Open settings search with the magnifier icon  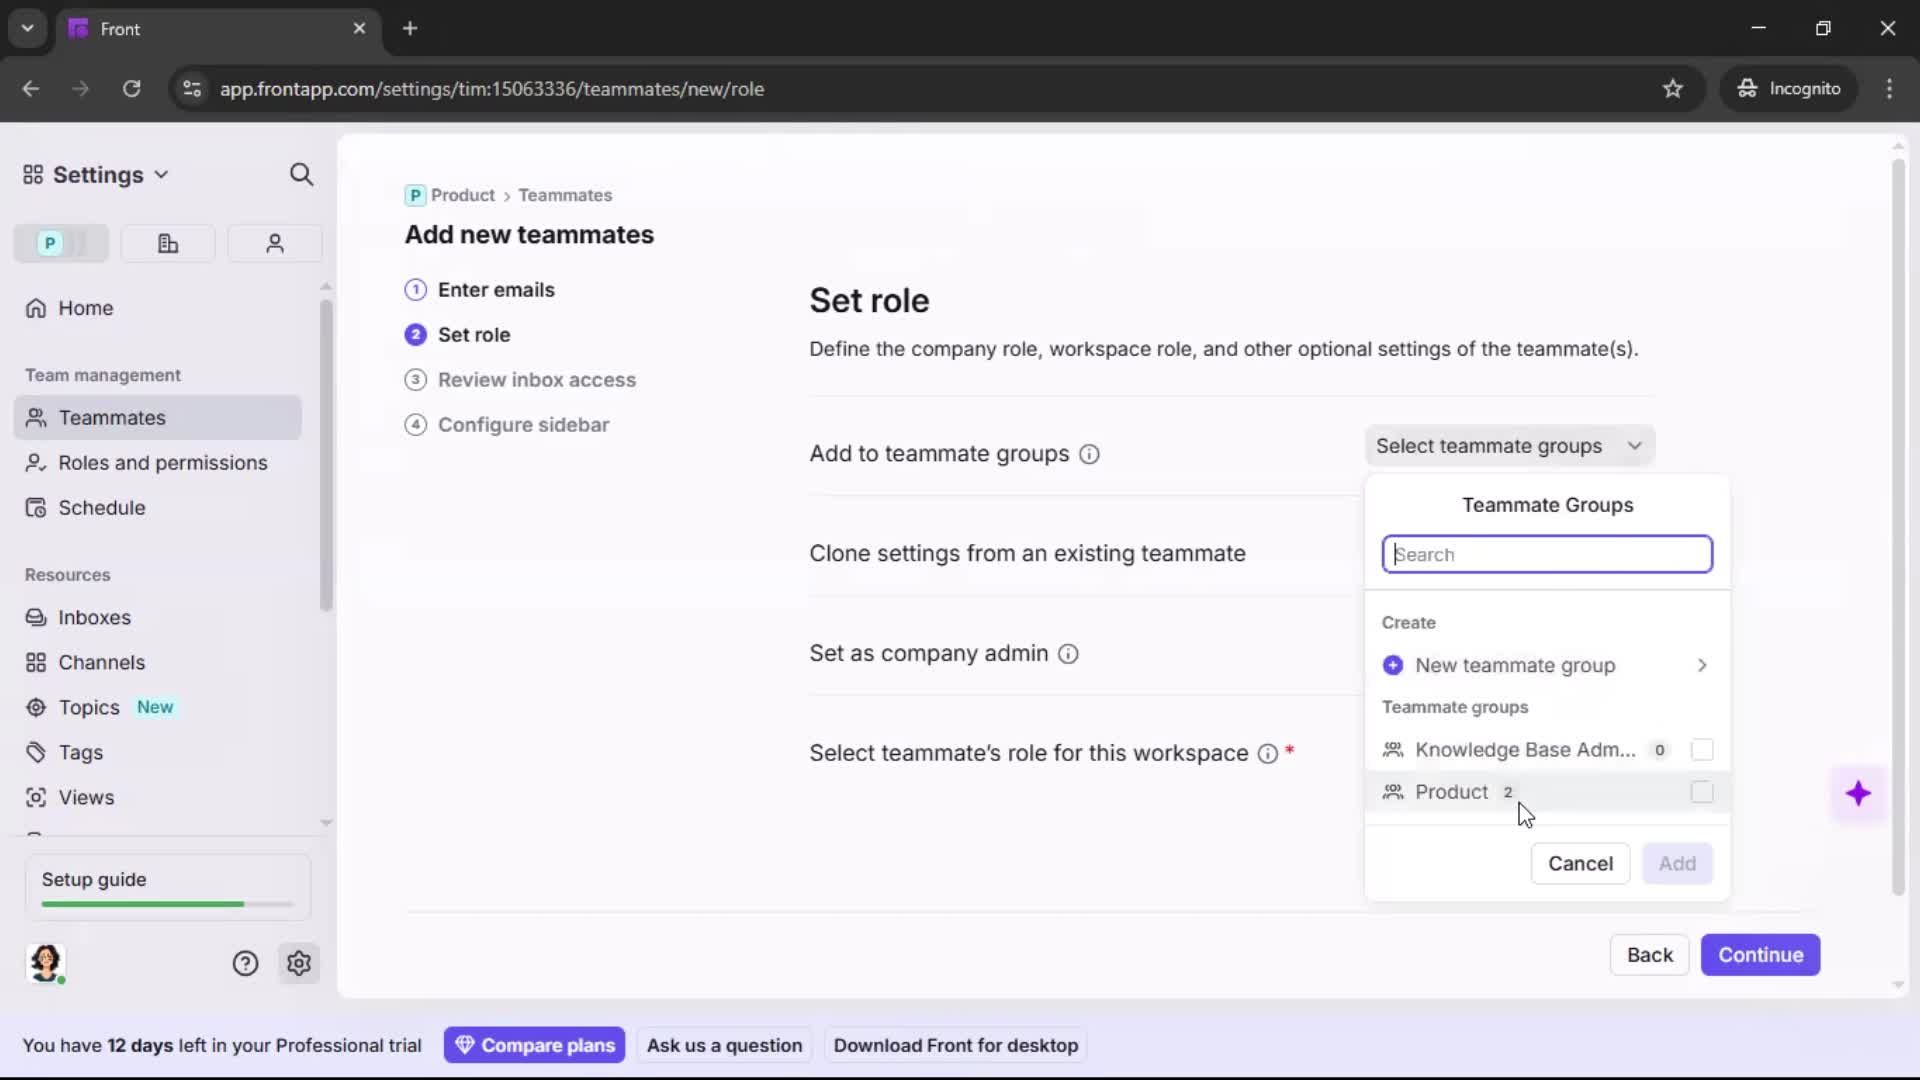pos(301,174)
